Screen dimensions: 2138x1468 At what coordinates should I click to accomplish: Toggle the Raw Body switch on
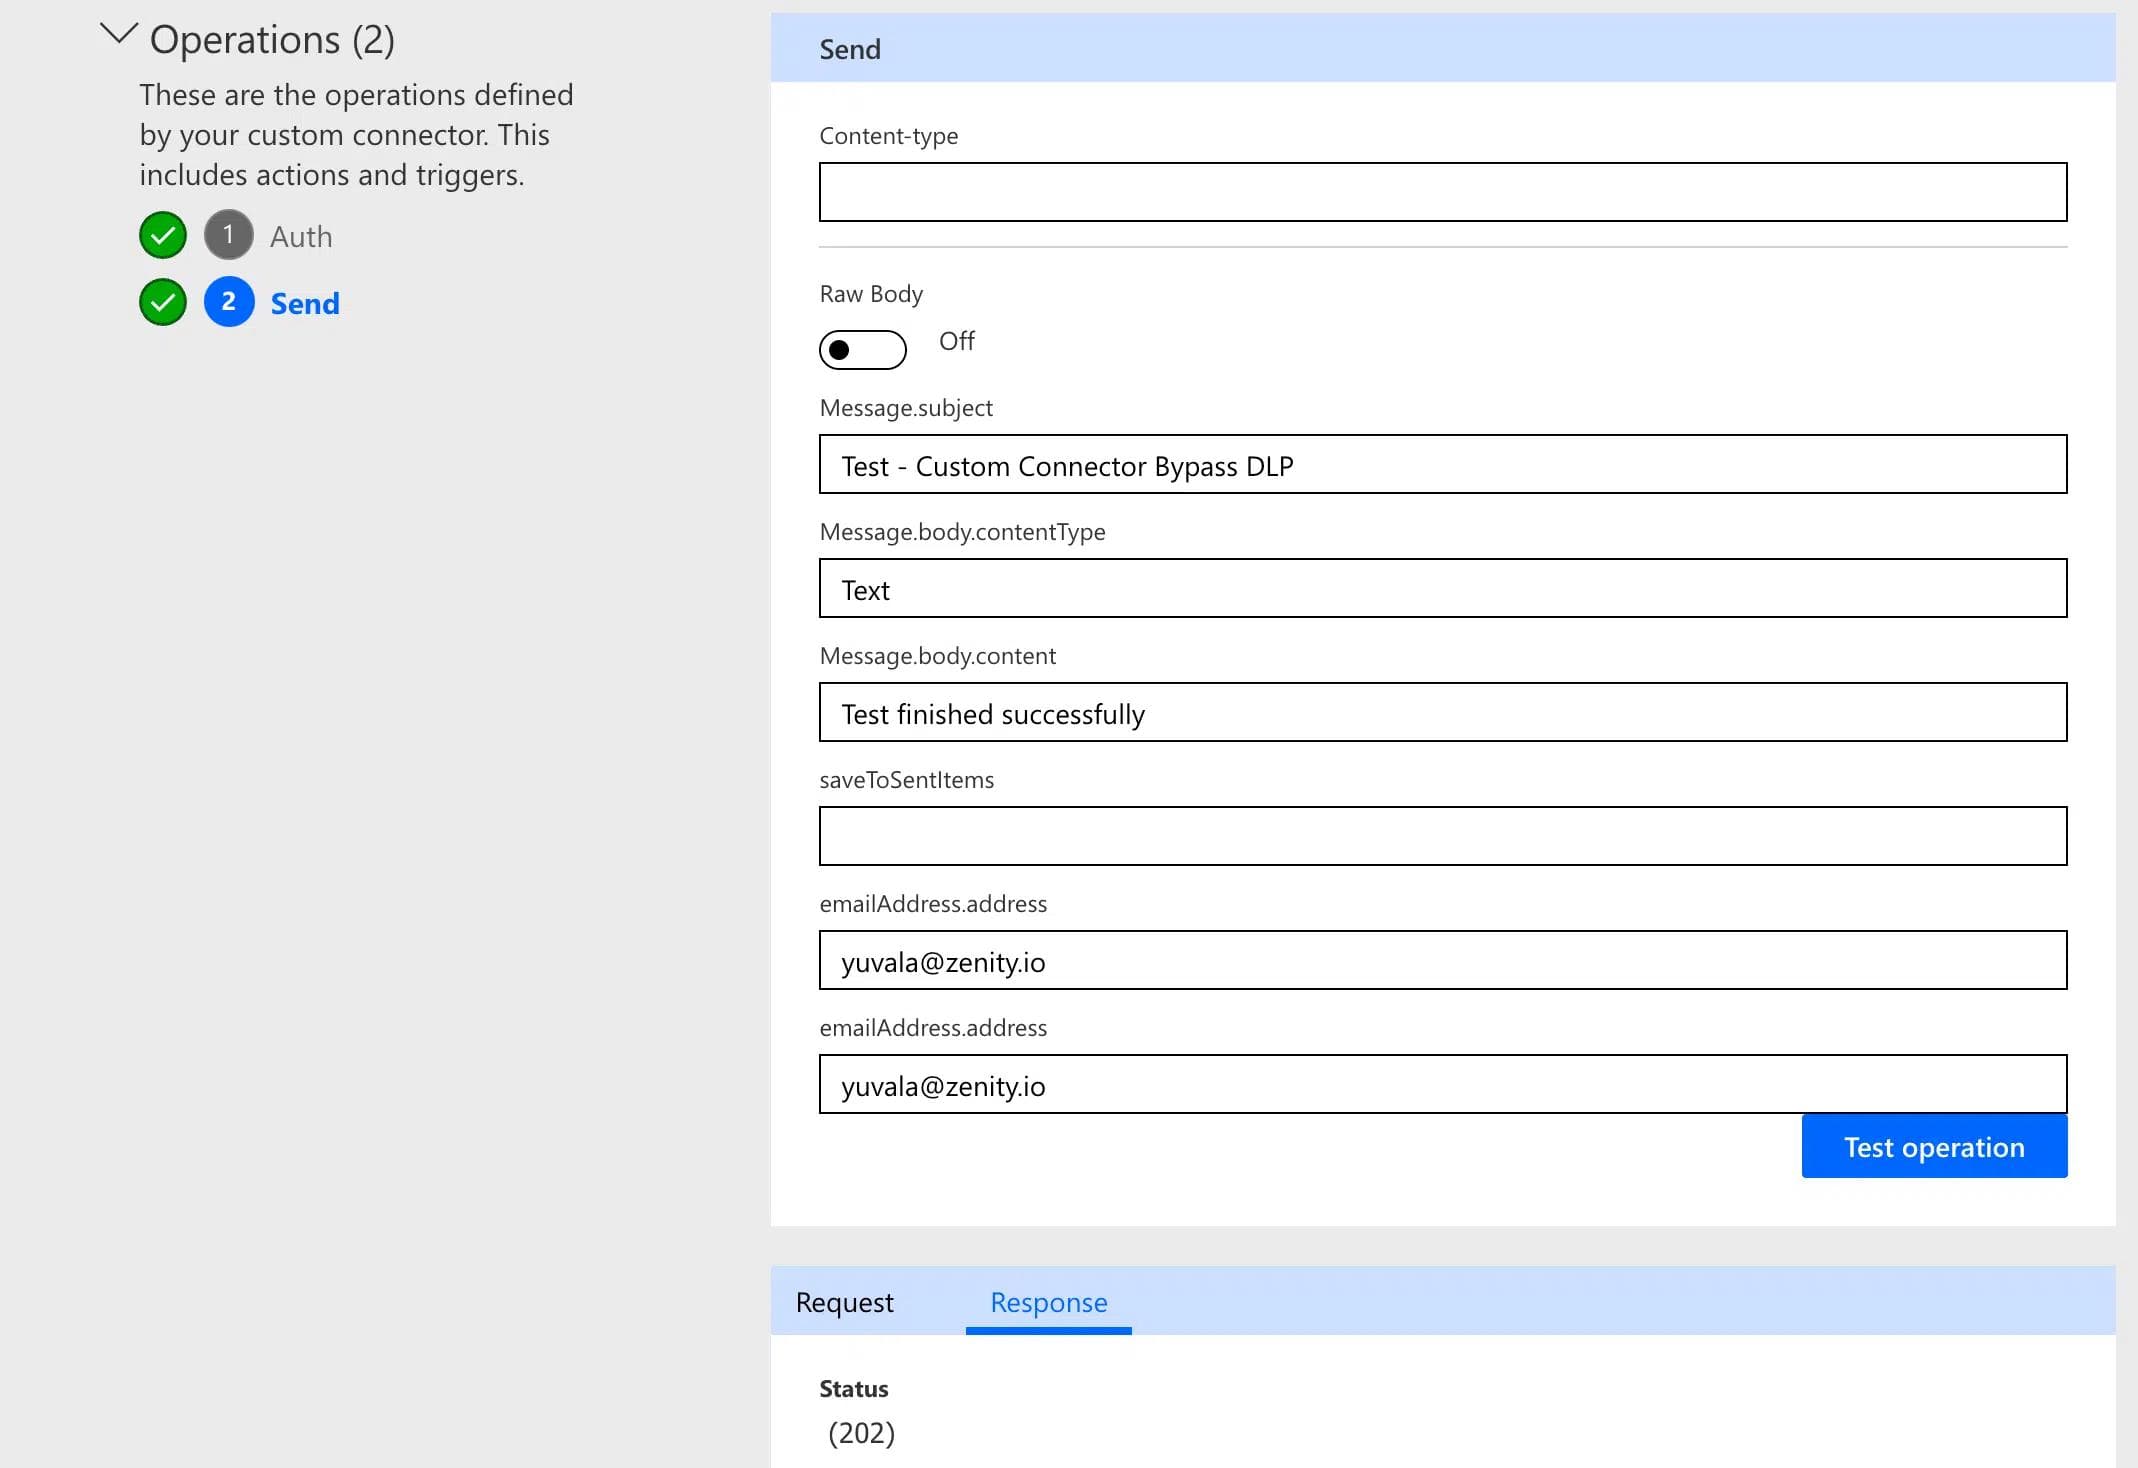[862, 350]
